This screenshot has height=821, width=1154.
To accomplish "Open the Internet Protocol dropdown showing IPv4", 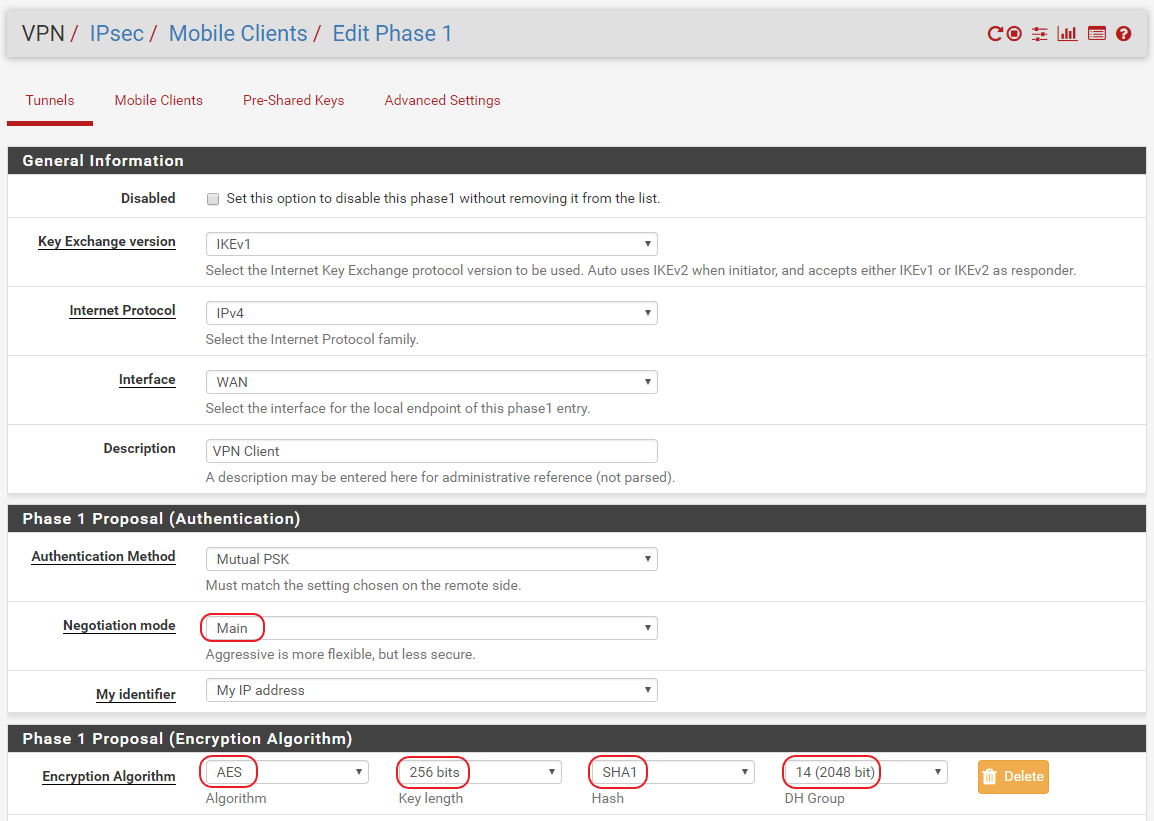I will (x=431, y=313).
